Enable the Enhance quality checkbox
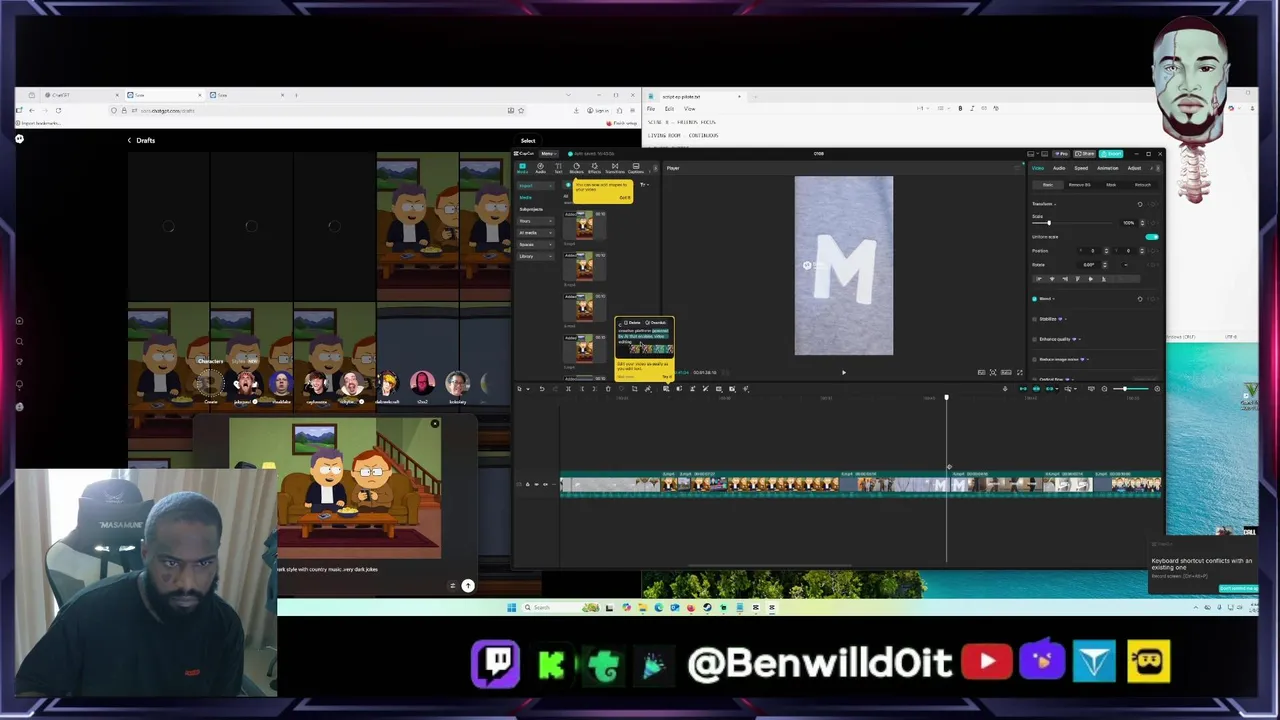 click(1034, 339)
